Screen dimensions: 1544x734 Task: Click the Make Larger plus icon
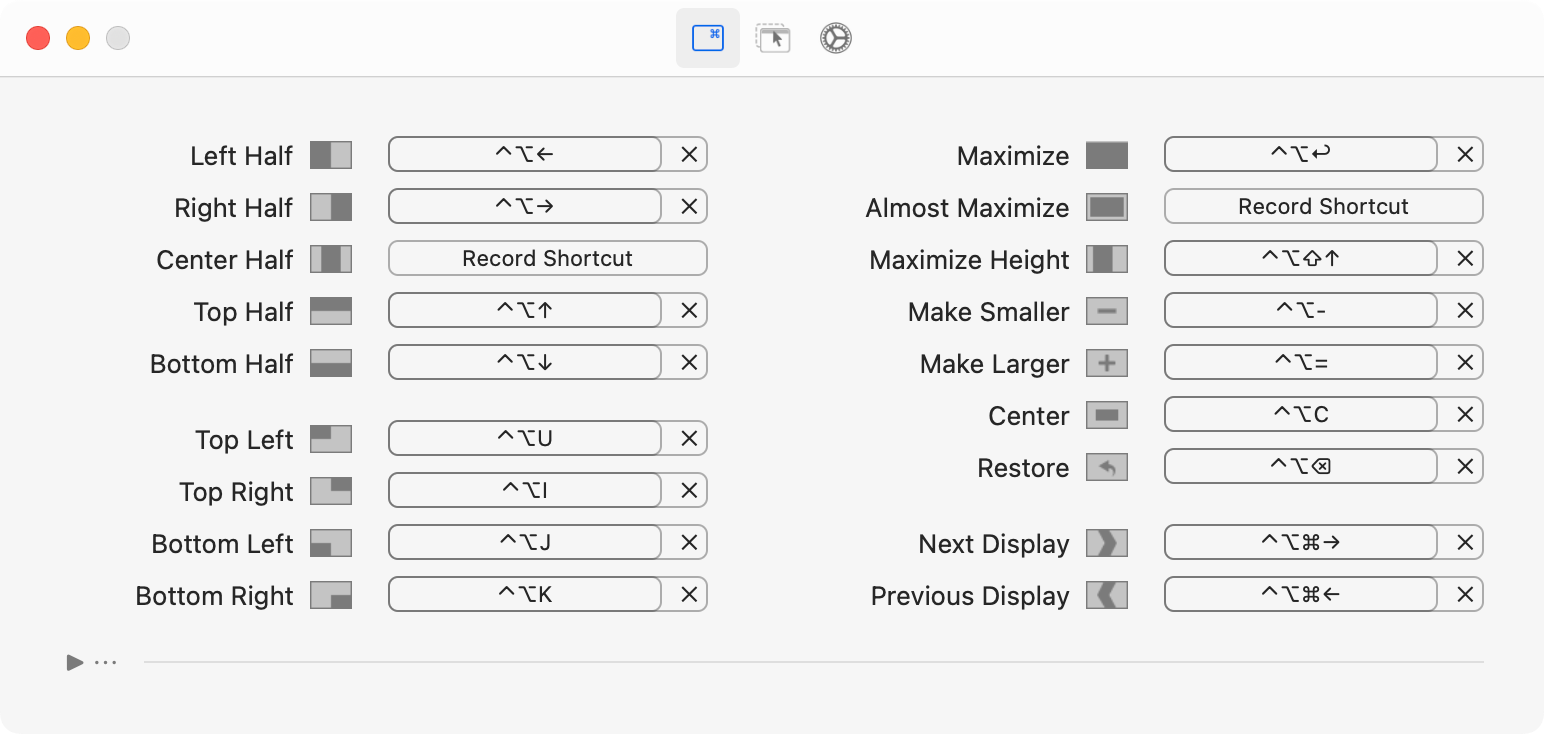coord(1107,363)
